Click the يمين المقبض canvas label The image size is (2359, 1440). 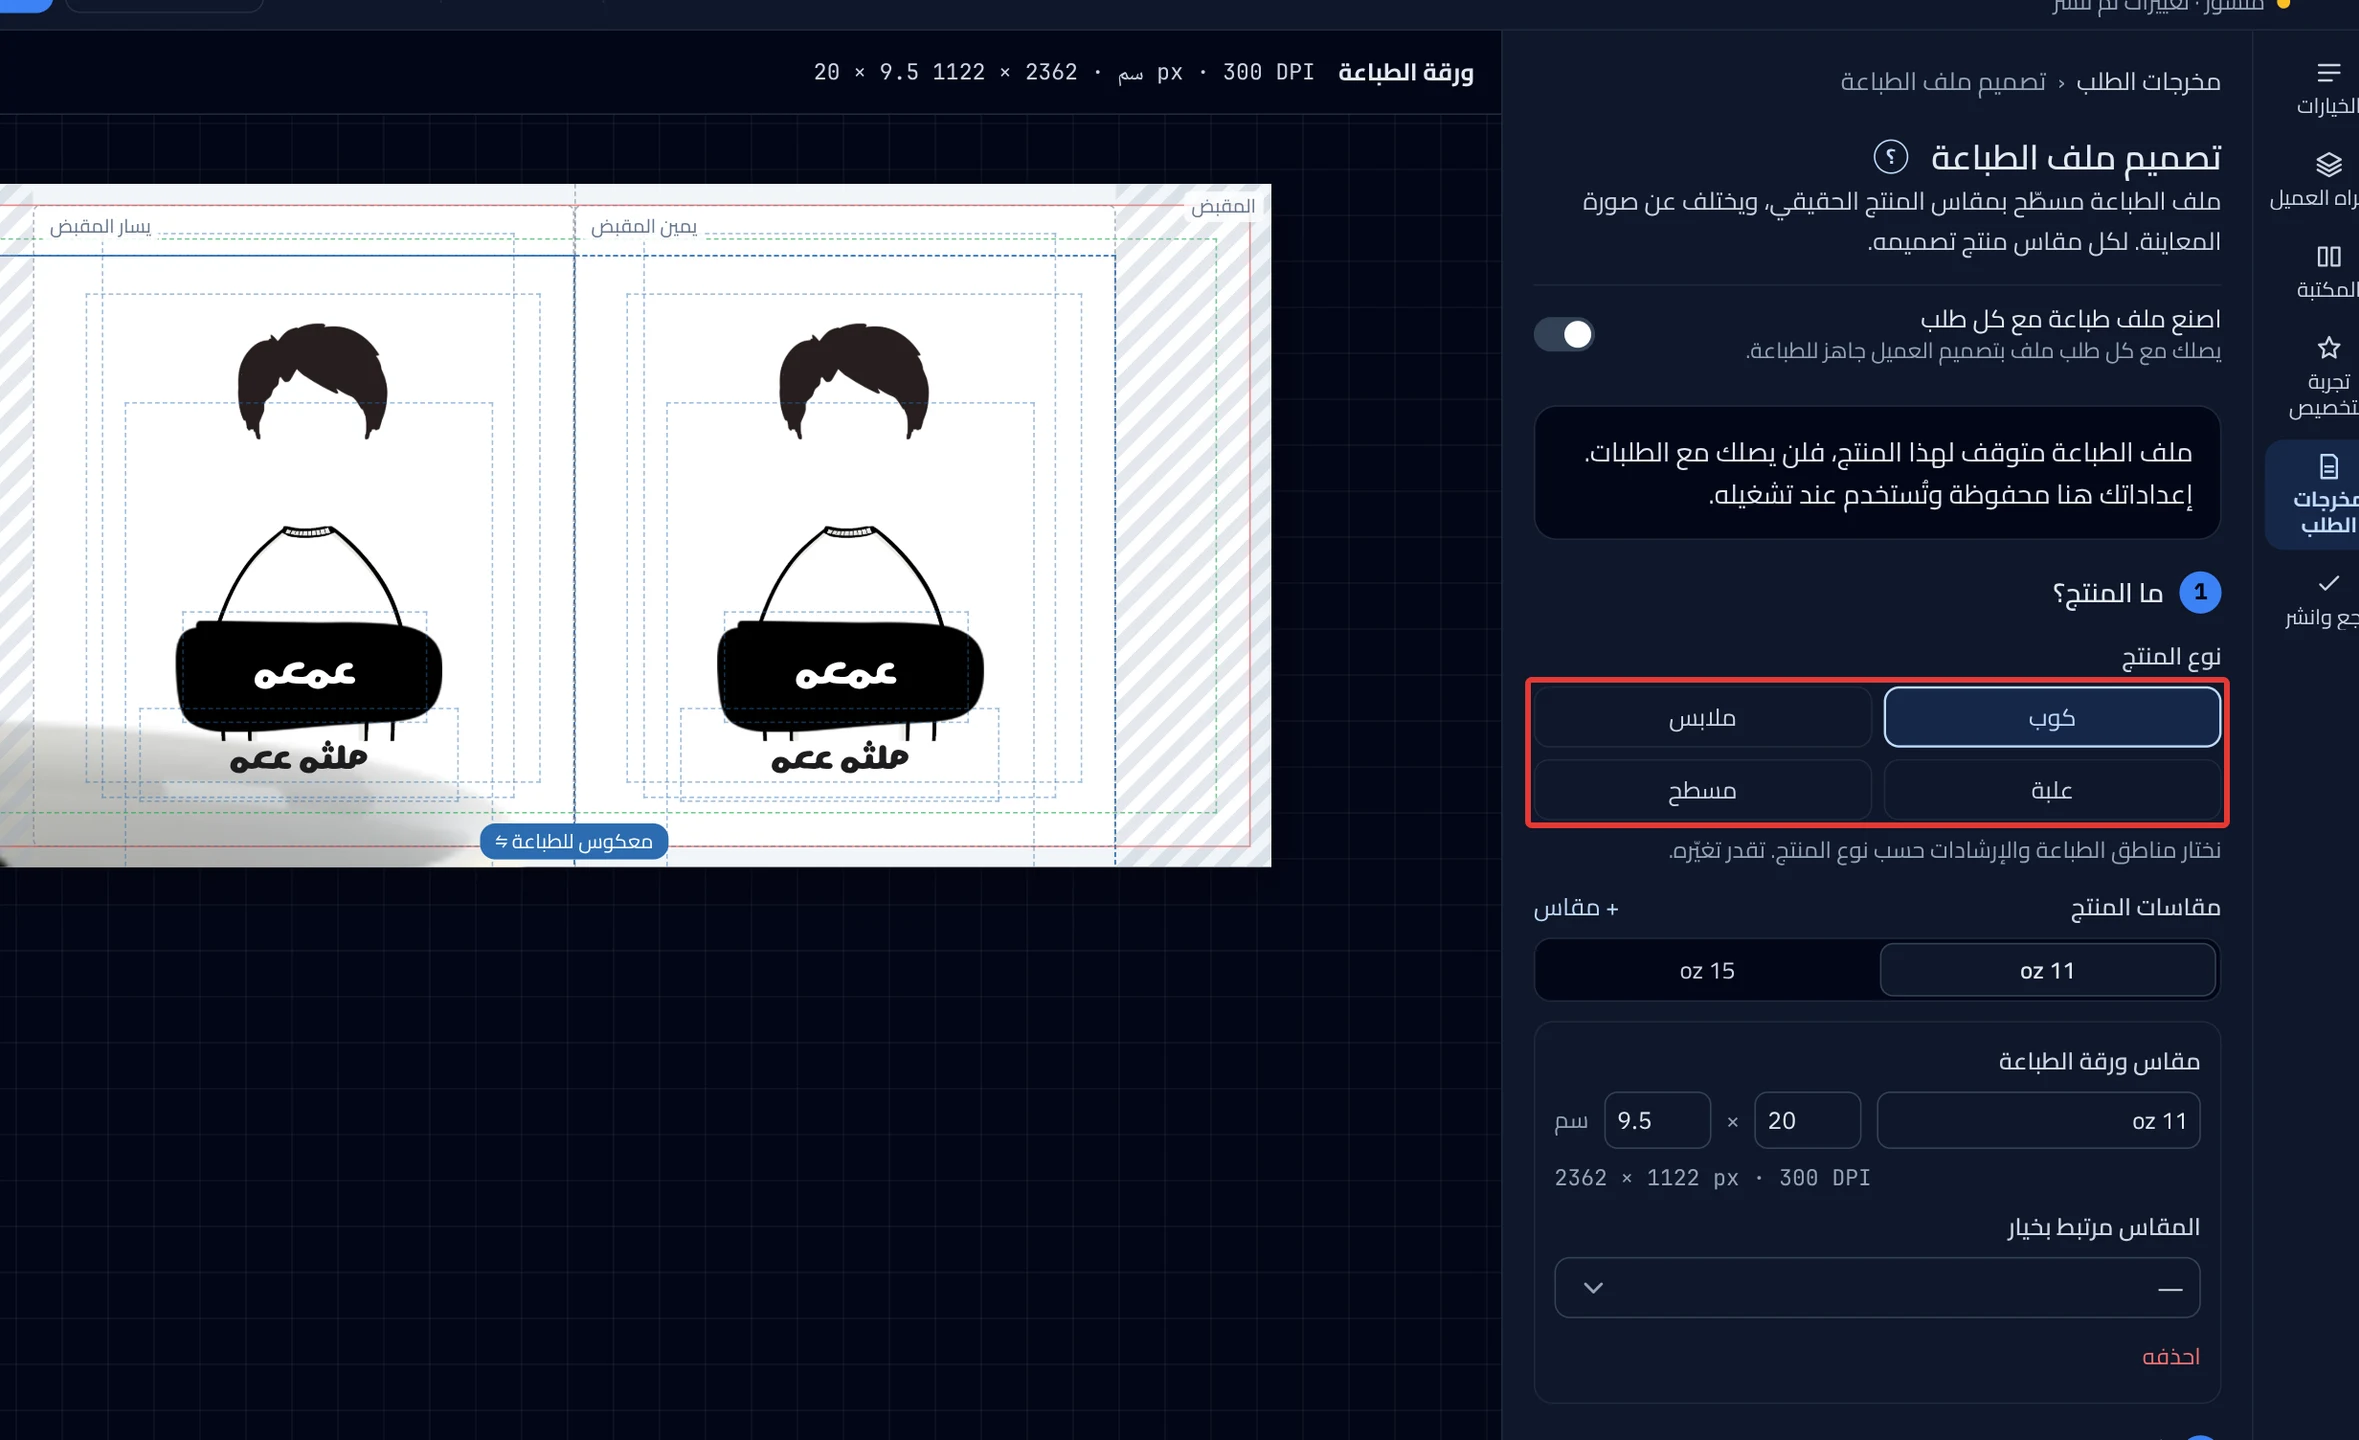tap(644, 227)
